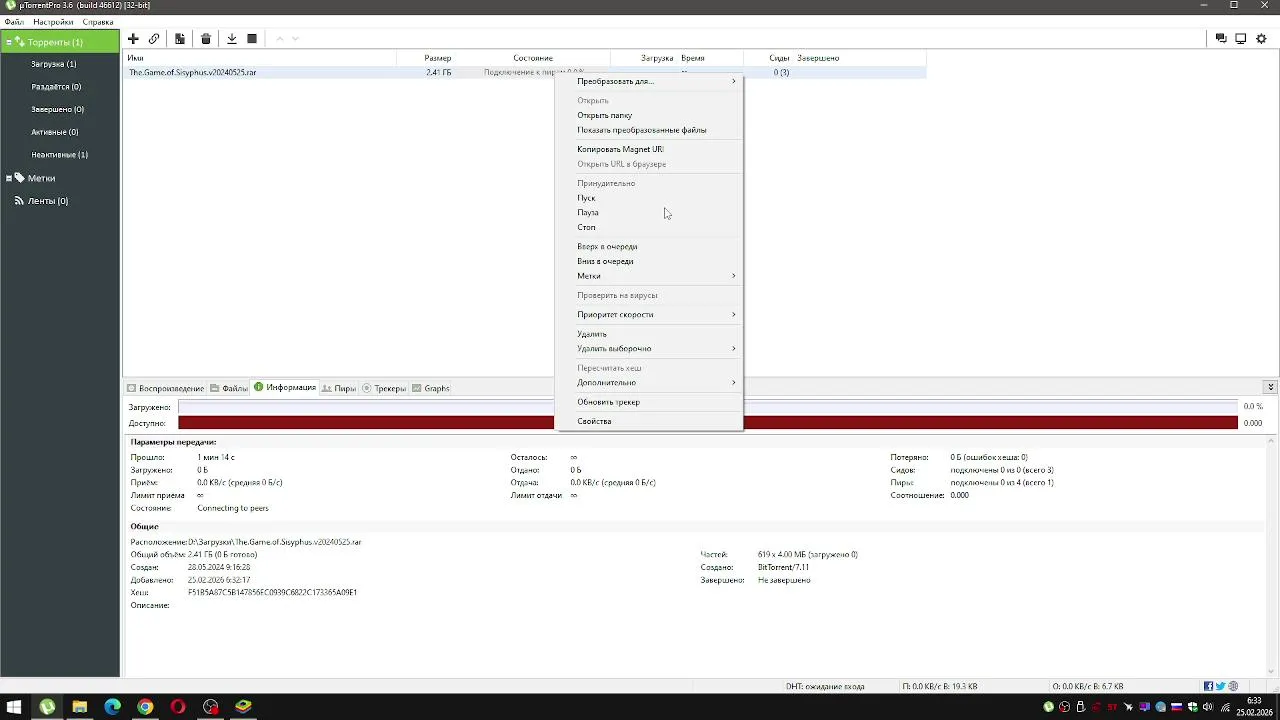Click the Add Torrent plus icon
Viewport: 1280px width, 720px height.
click(132, 39)
